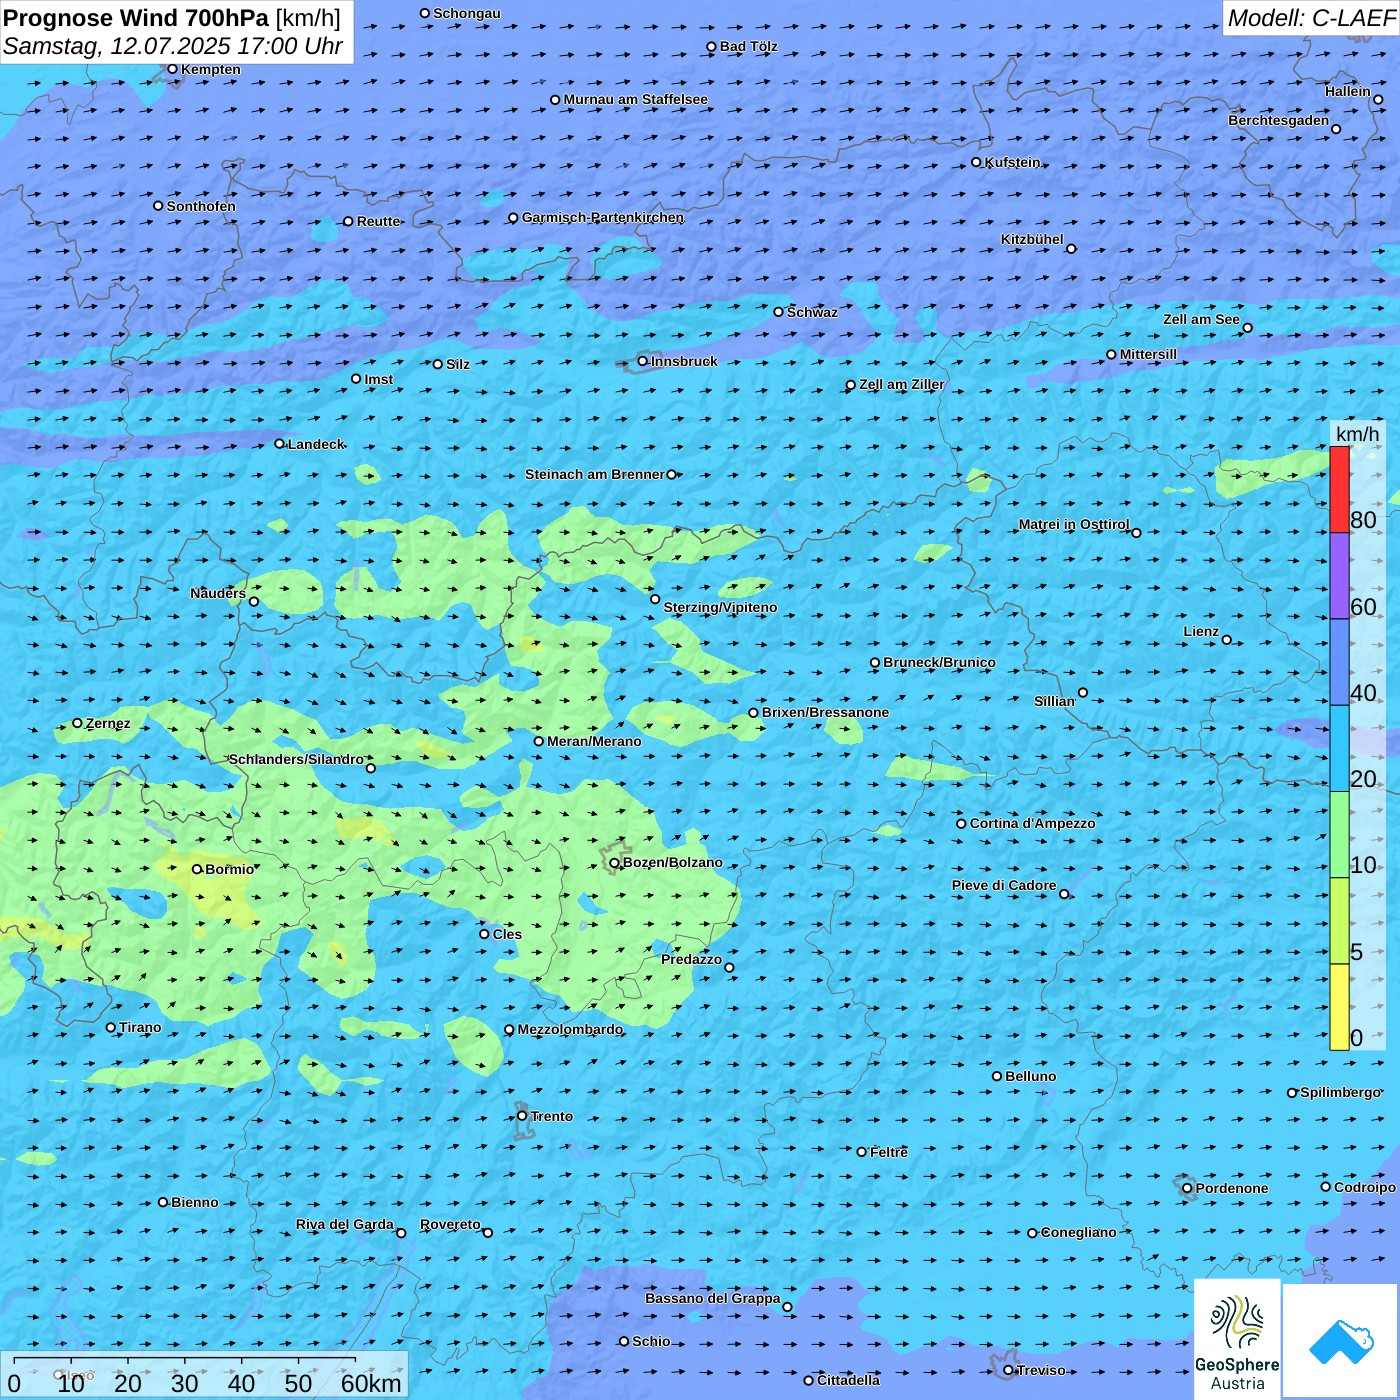
Task: Click the 'Riva del Garda' label
Action: (344, 1224)
